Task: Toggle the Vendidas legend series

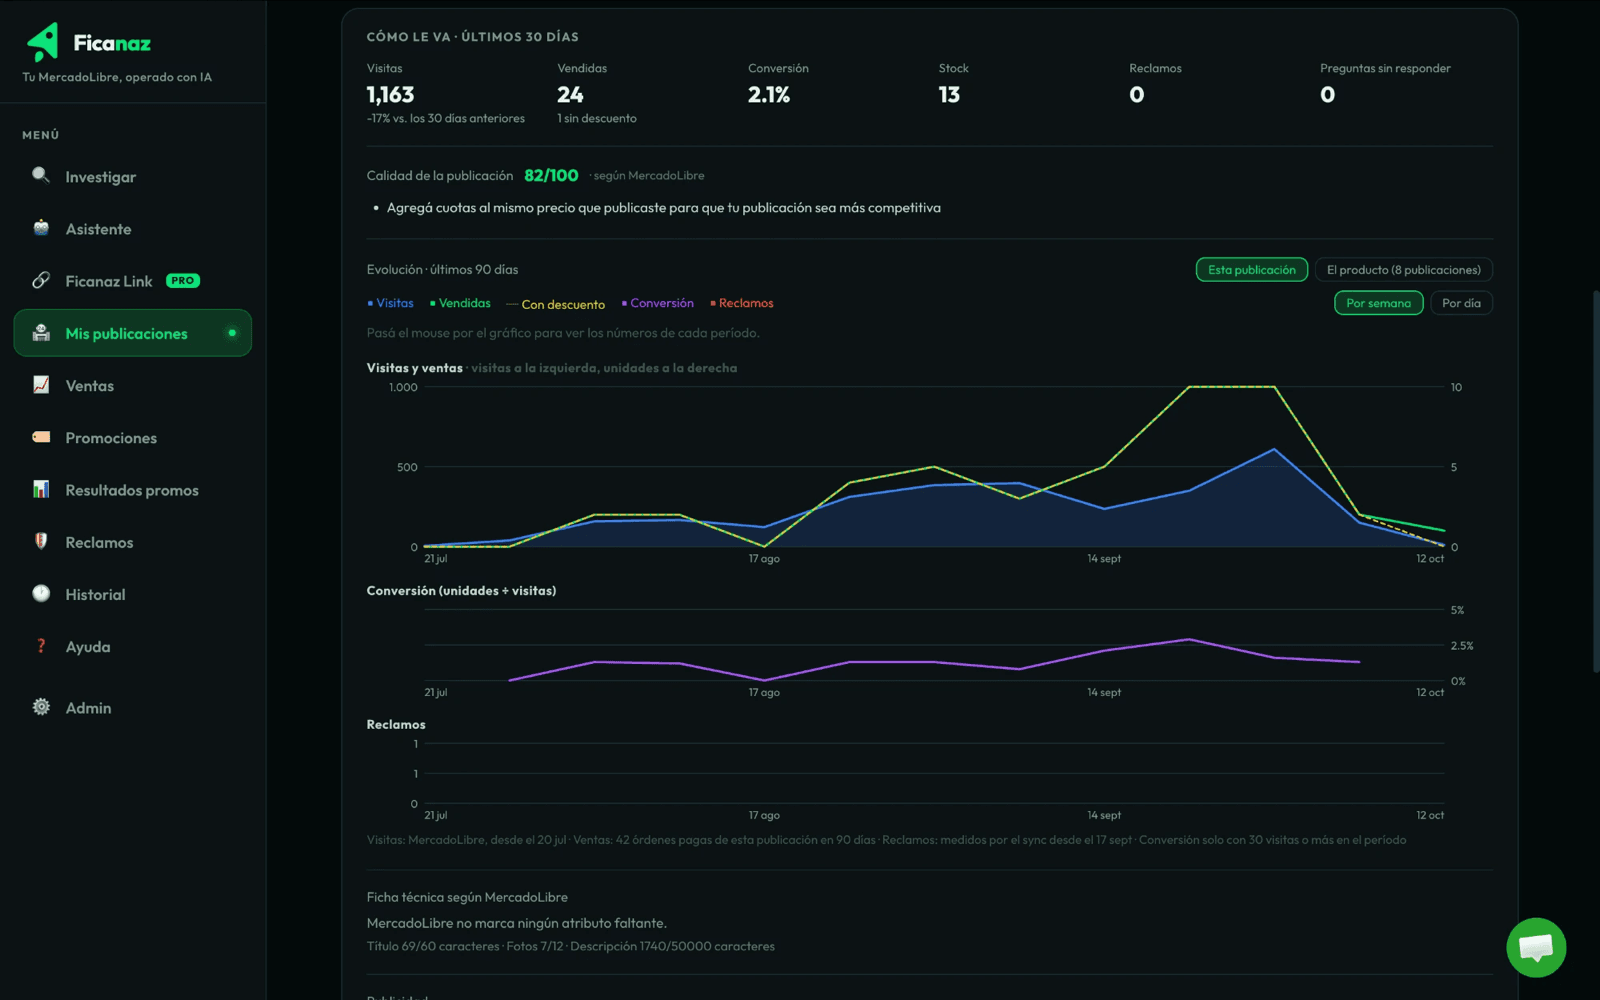Action: pyautogui.click(x=460, y=303)
